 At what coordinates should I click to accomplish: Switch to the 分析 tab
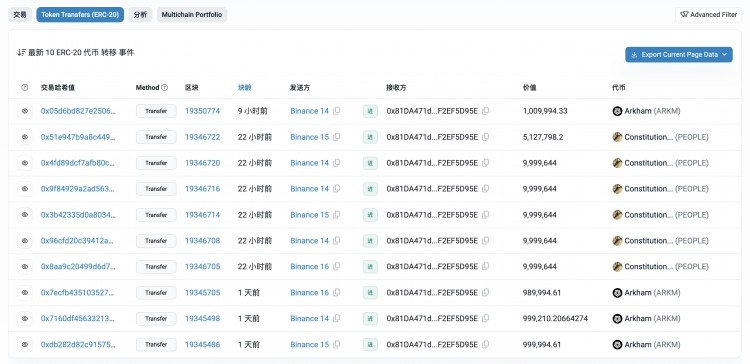tap(140, 15)
